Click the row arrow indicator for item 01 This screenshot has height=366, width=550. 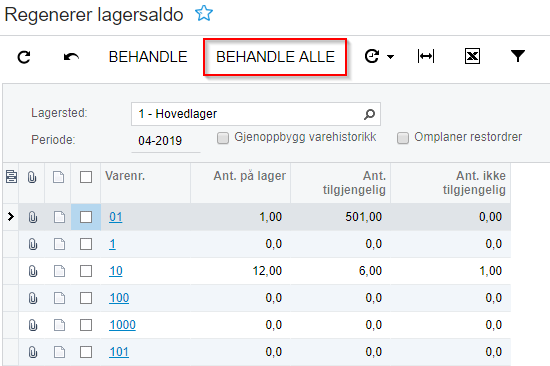point(11,217)
